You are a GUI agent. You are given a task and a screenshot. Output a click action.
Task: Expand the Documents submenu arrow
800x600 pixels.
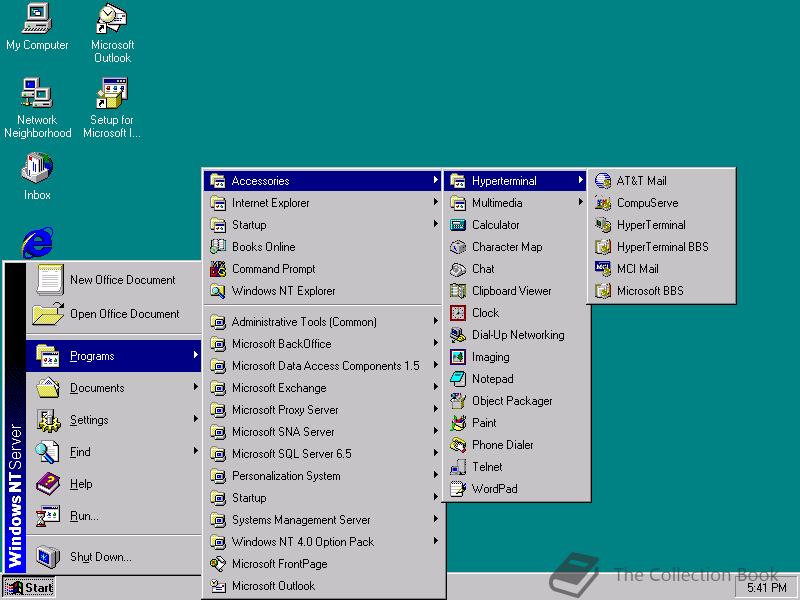click(195, 387)
